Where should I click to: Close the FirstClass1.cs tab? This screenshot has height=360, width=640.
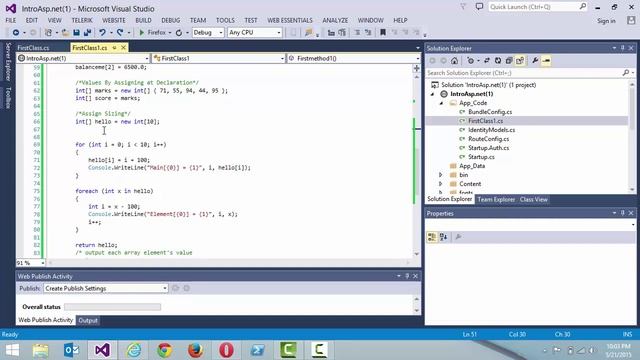coord(123,48)
